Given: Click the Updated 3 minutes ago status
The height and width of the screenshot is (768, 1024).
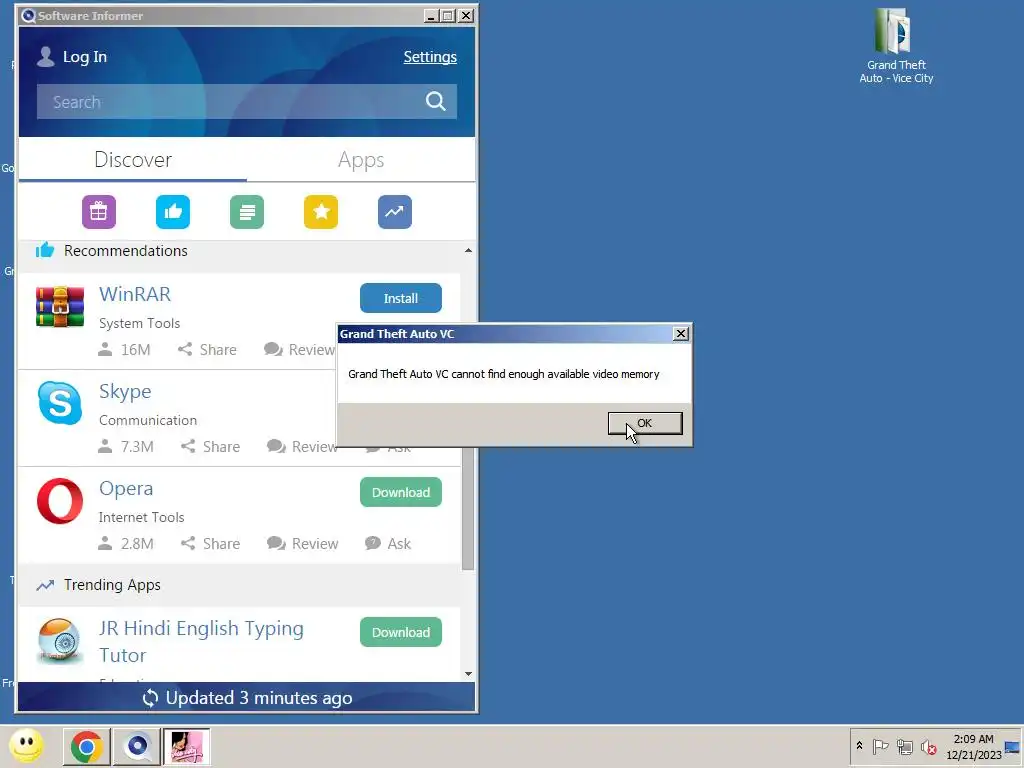Looking at the screenshot, I should tap(247, 697).
